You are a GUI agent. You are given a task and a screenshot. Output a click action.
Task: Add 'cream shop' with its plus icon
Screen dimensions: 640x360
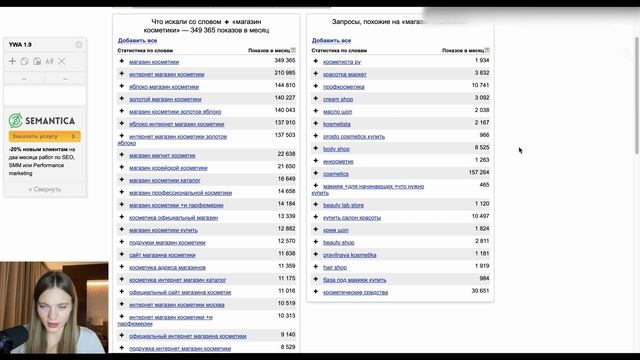(316, 99)
